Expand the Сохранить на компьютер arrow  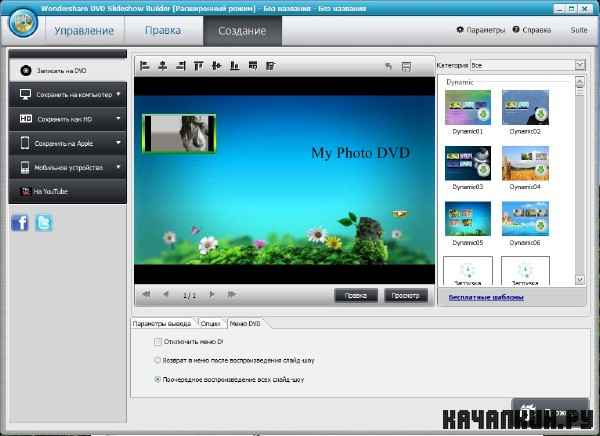click(x=118, y=94)
